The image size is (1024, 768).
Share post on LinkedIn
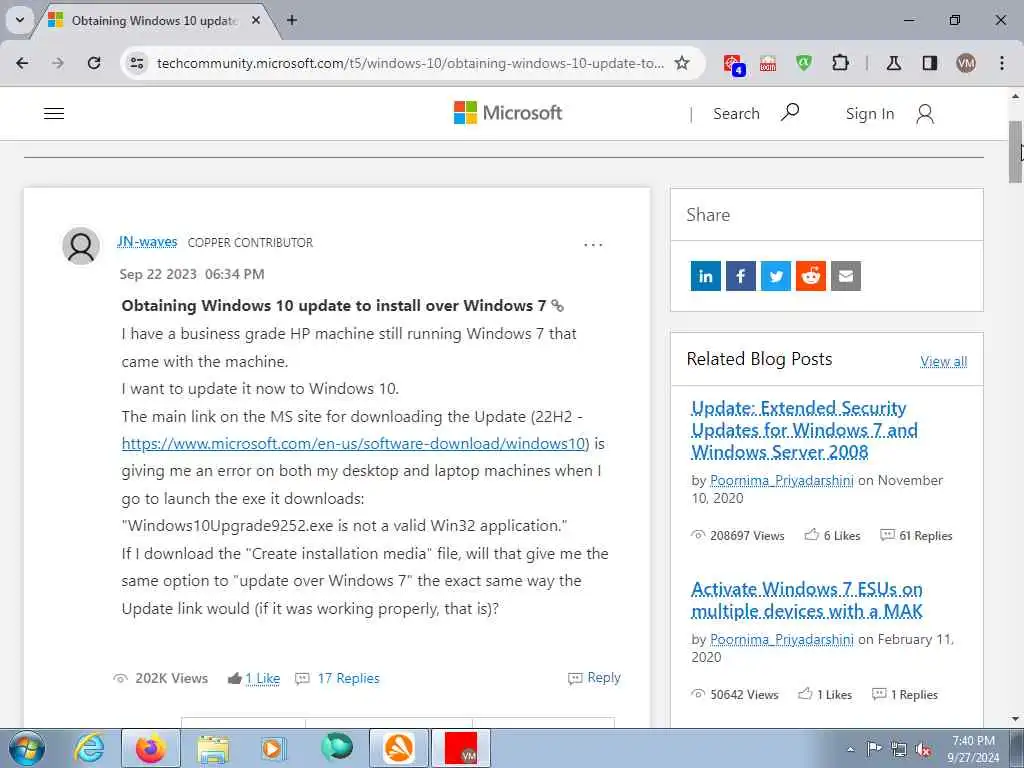click(x=706, y=276)
